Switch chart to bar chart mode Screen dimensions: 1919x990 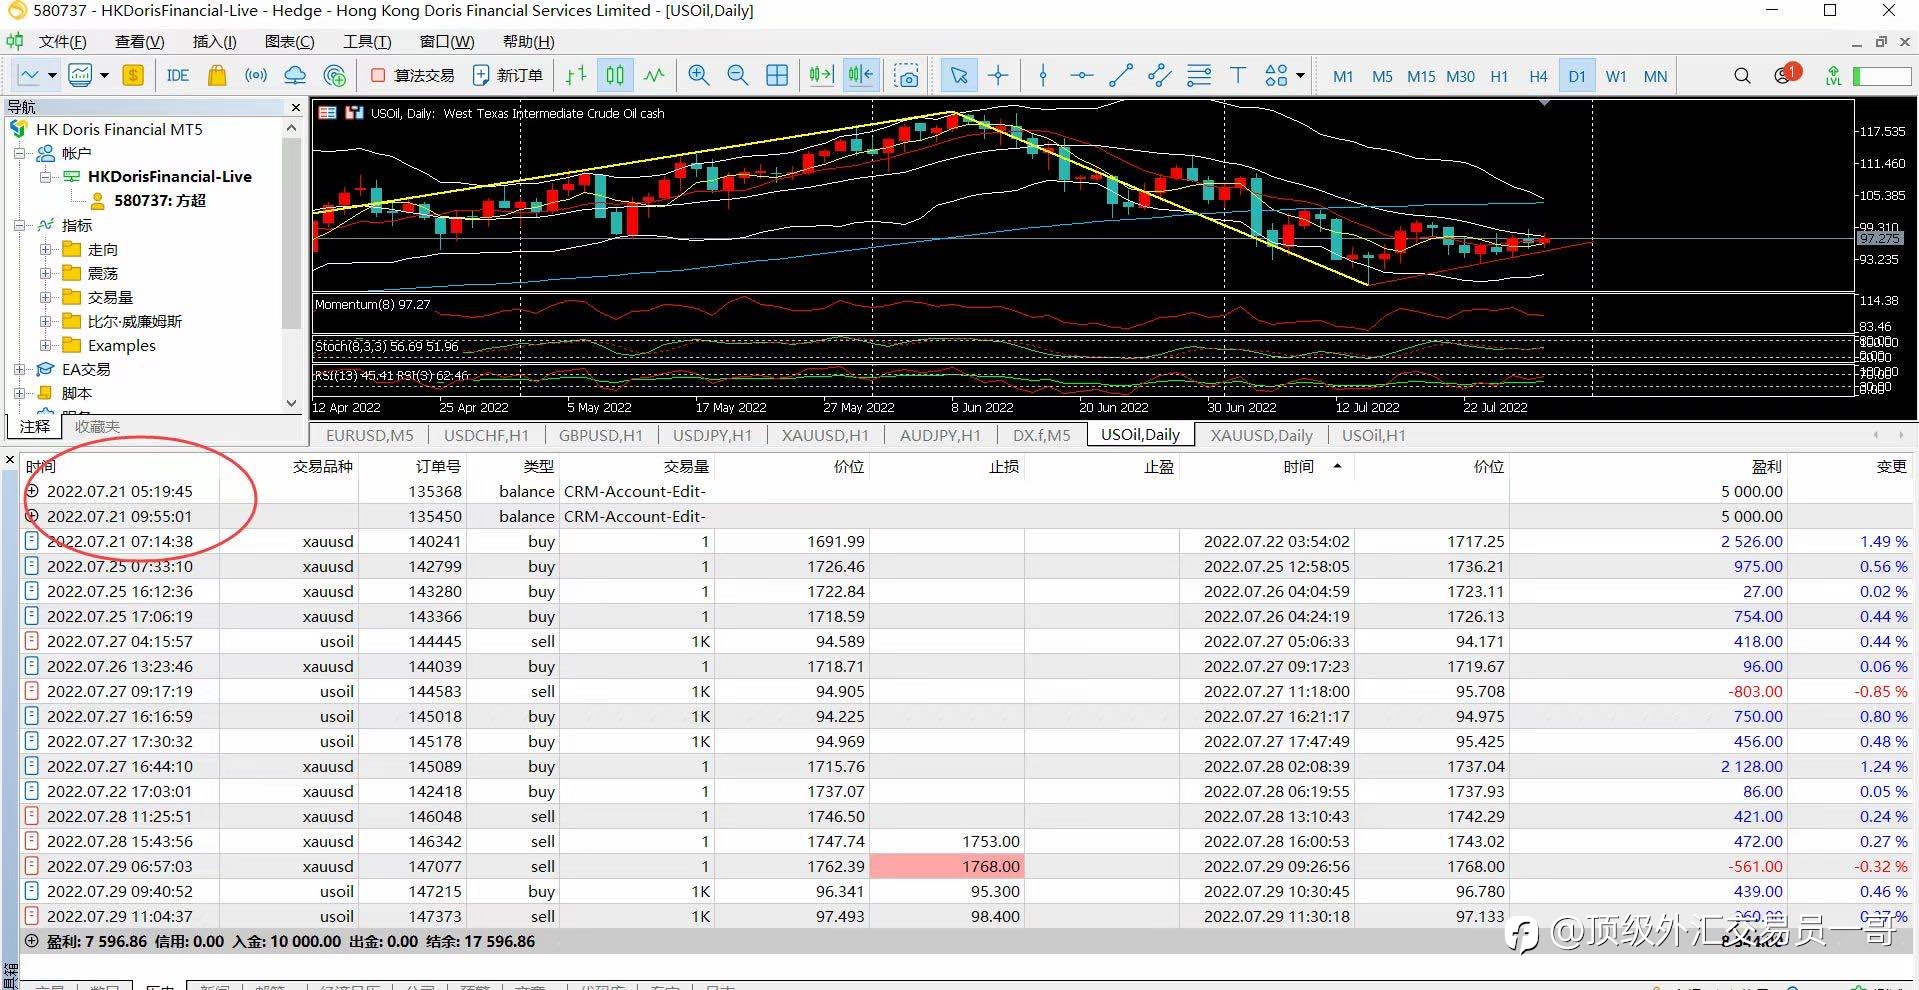click(x=576, y=75)
